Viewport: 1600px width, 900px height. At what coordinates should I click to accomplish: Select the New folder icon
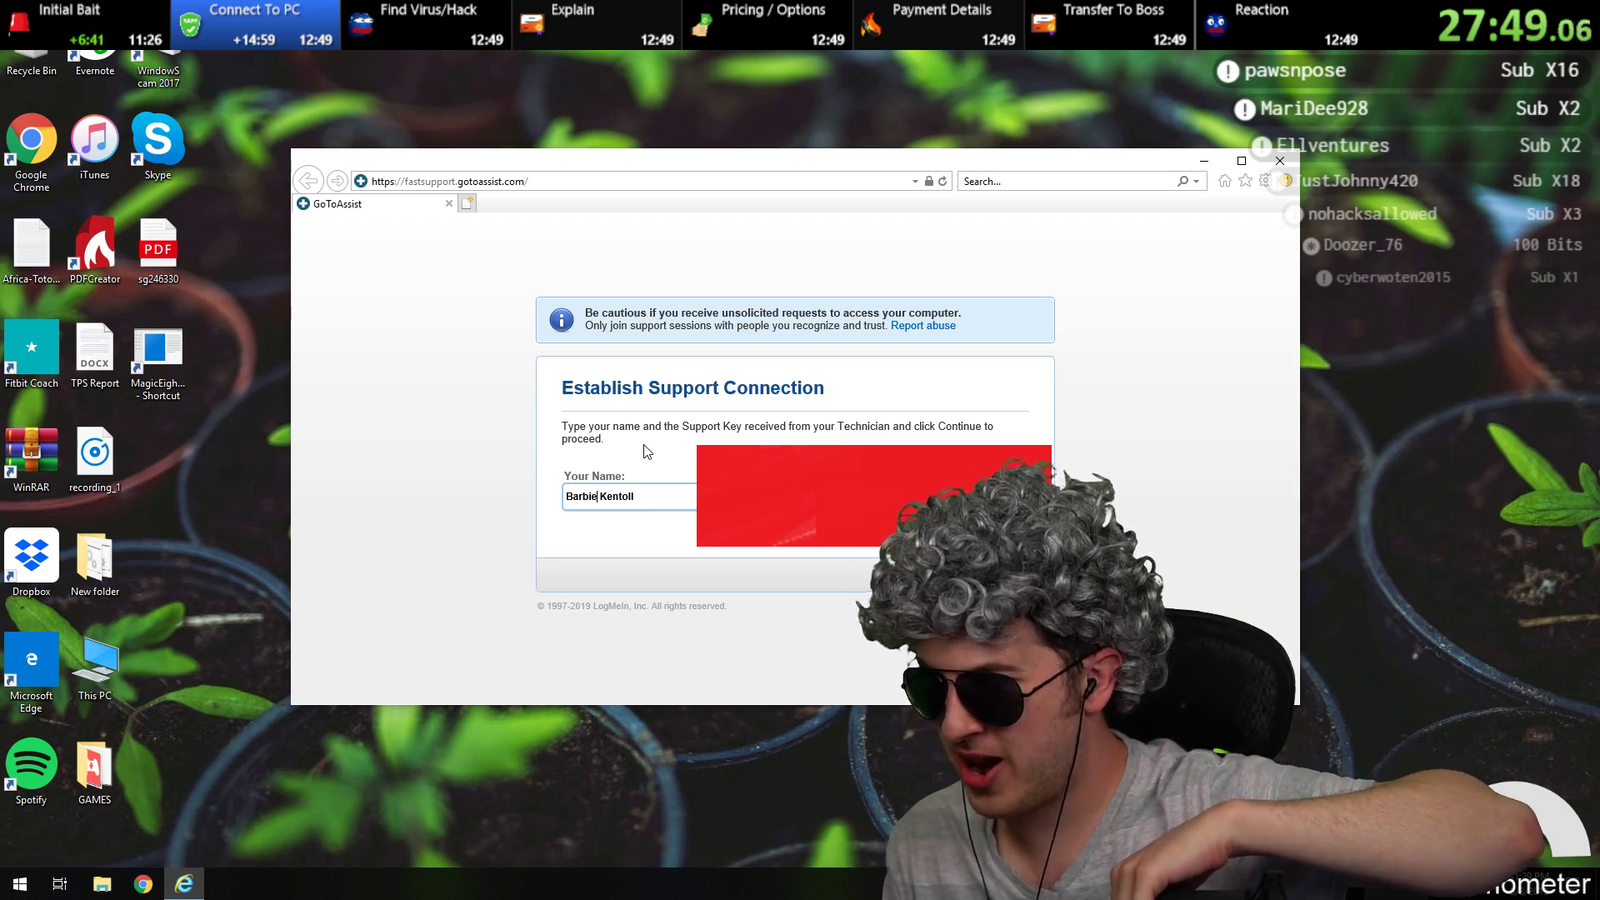click(x=95, y=564)
